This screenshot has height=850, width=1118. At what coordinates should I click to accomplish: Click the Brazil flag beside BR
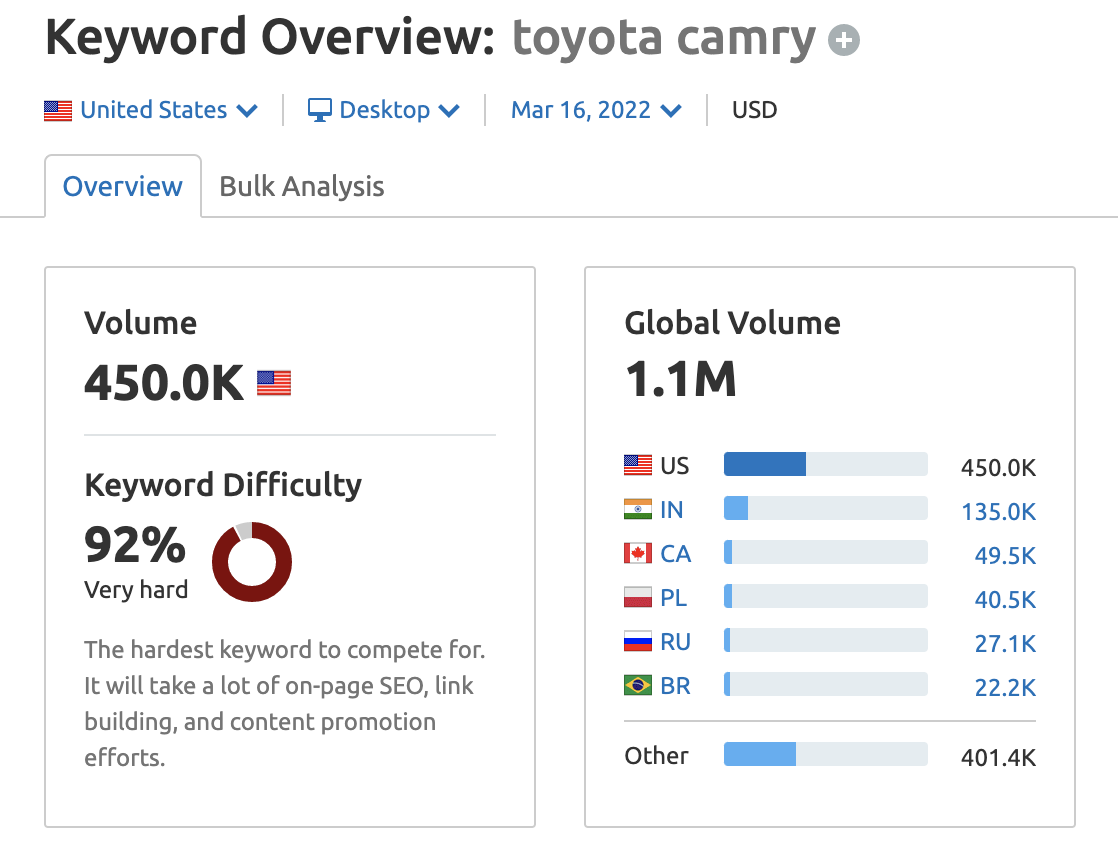point(638,685)
